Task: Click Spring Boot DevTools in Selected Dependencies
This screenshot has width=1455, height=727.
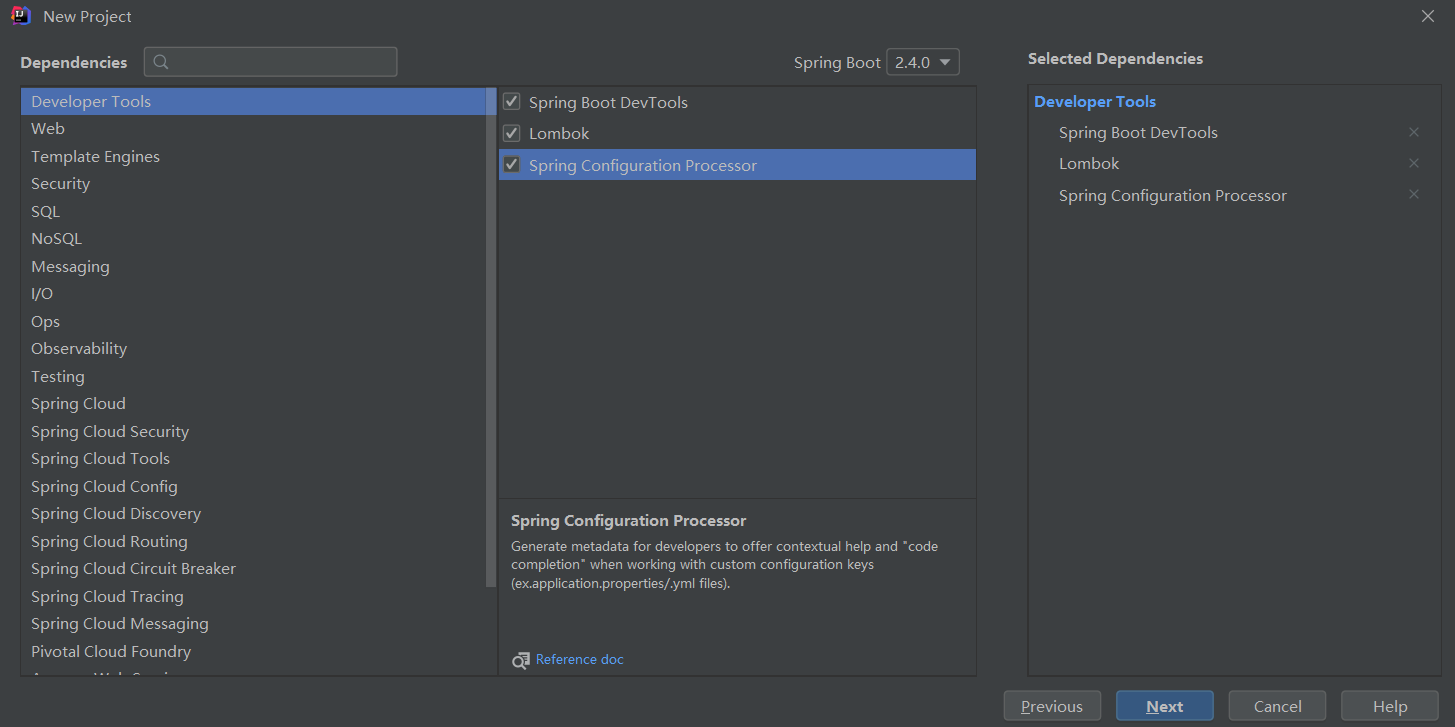Action: 1138,132
